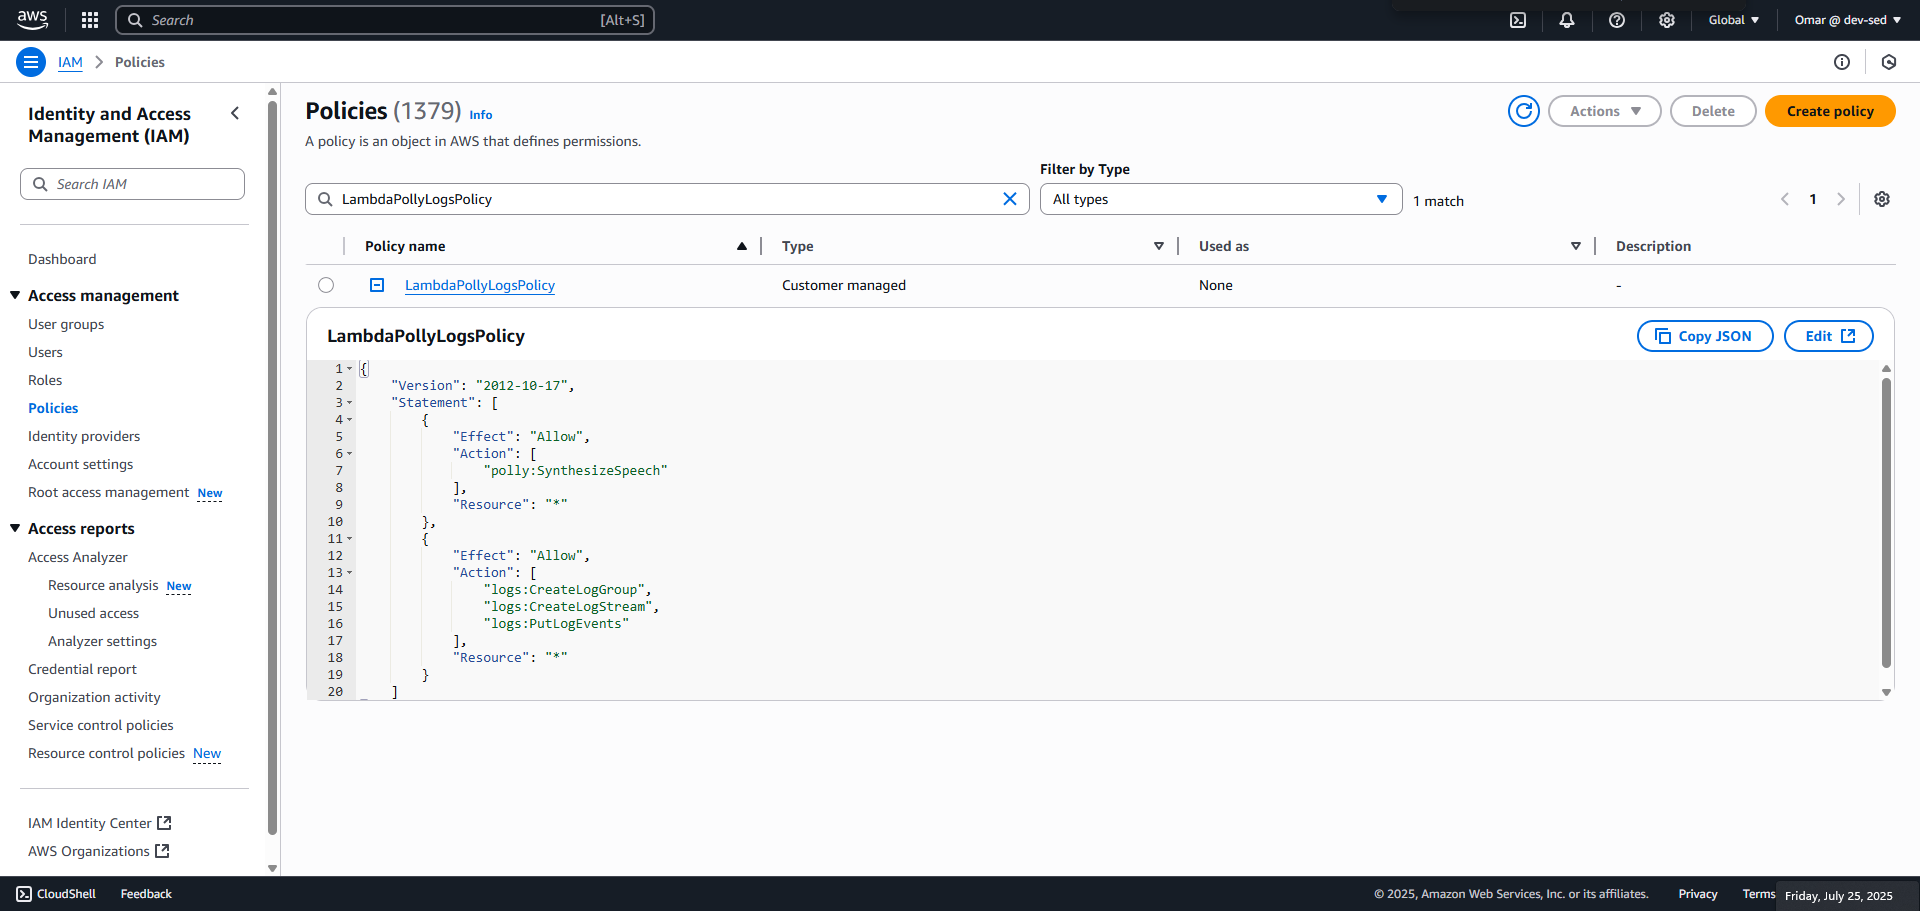Sort by Policy name ascending arrow
The image size is (1920, 911).
click(x=742, y=246)
